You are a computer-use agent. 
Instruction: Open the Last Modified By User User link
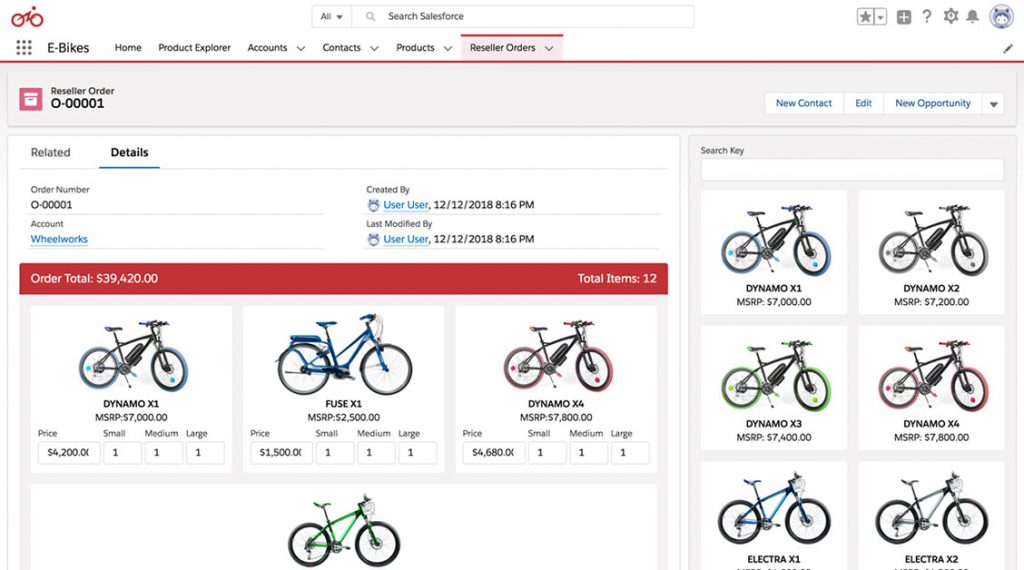click(406, 239)
